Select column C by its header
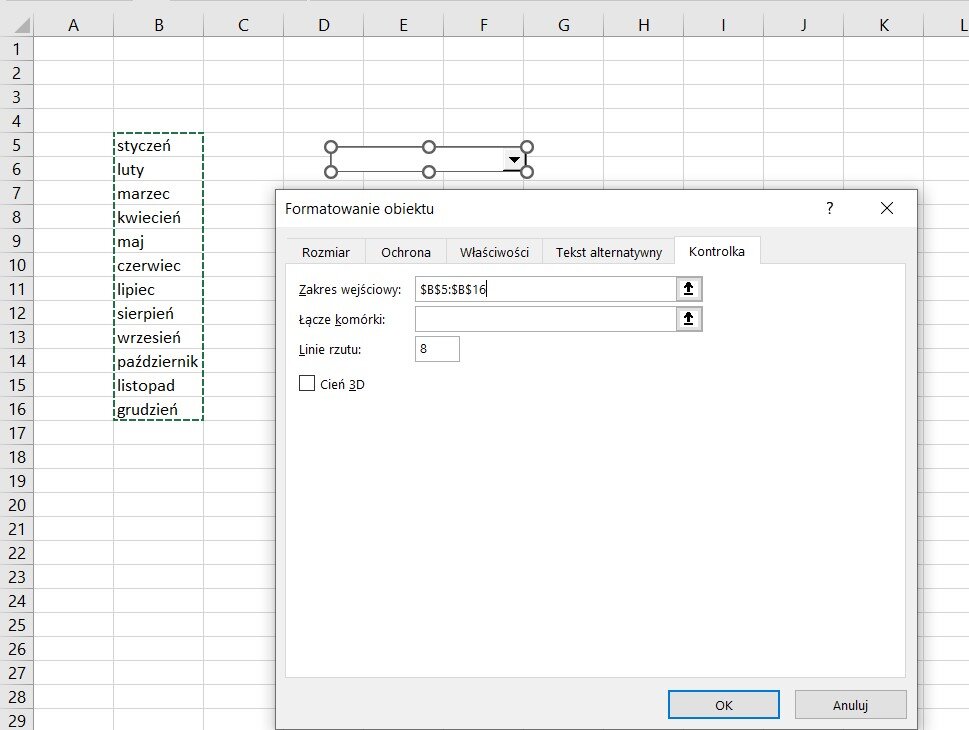 click(243, 25)
